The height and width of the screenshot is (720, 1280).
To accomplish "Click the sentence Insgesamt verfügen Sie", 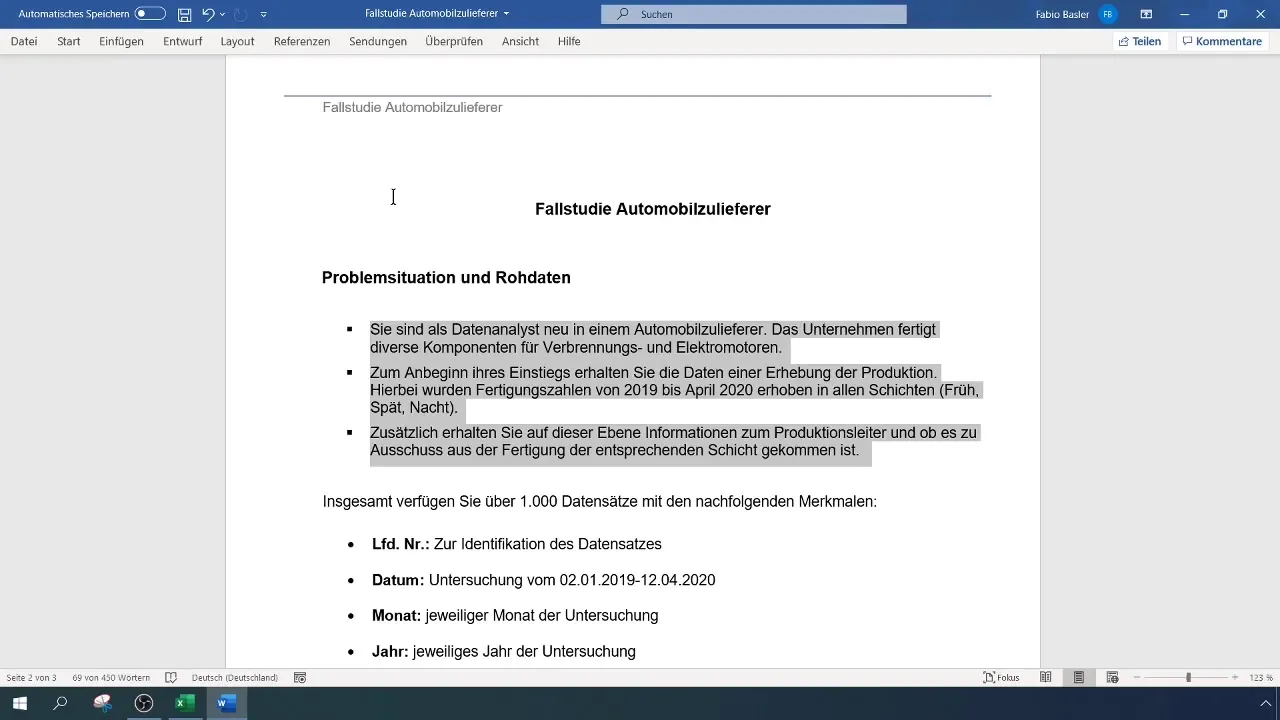I will coord(600,501).
